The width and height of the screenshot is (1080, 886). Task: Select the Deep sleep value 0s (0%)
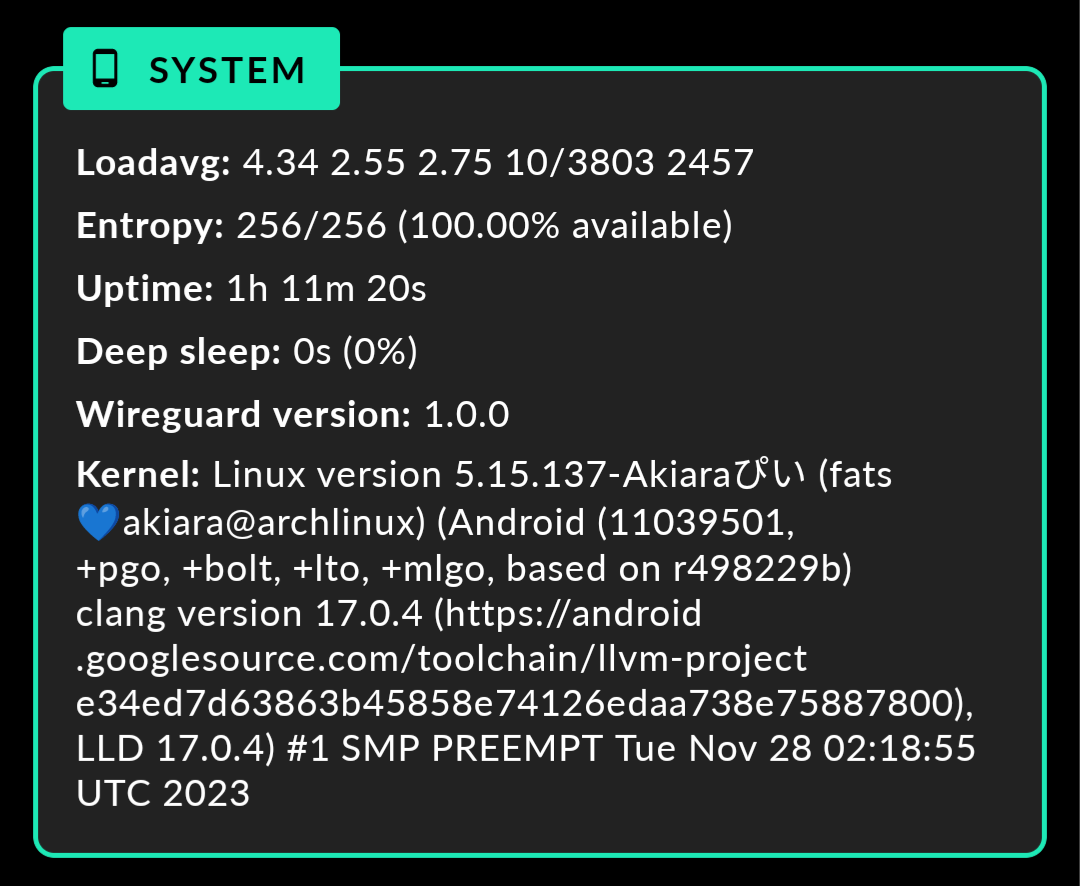point(355,351)
